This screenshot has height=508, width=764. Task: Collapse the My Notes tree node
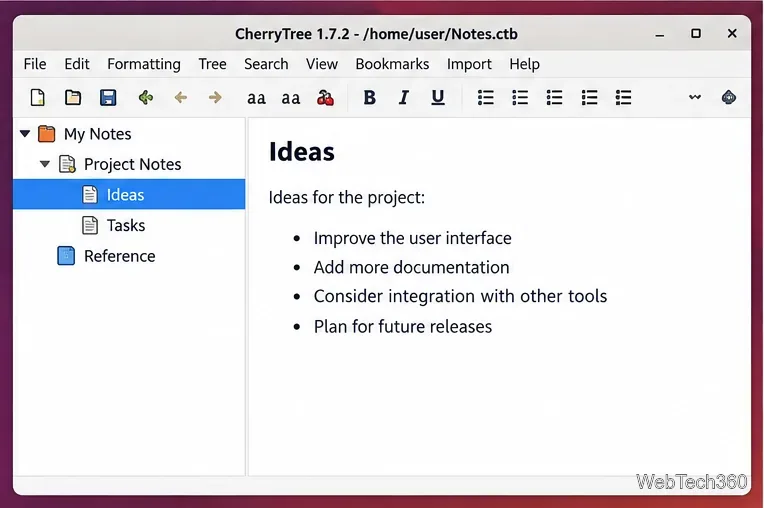[25, 133]
